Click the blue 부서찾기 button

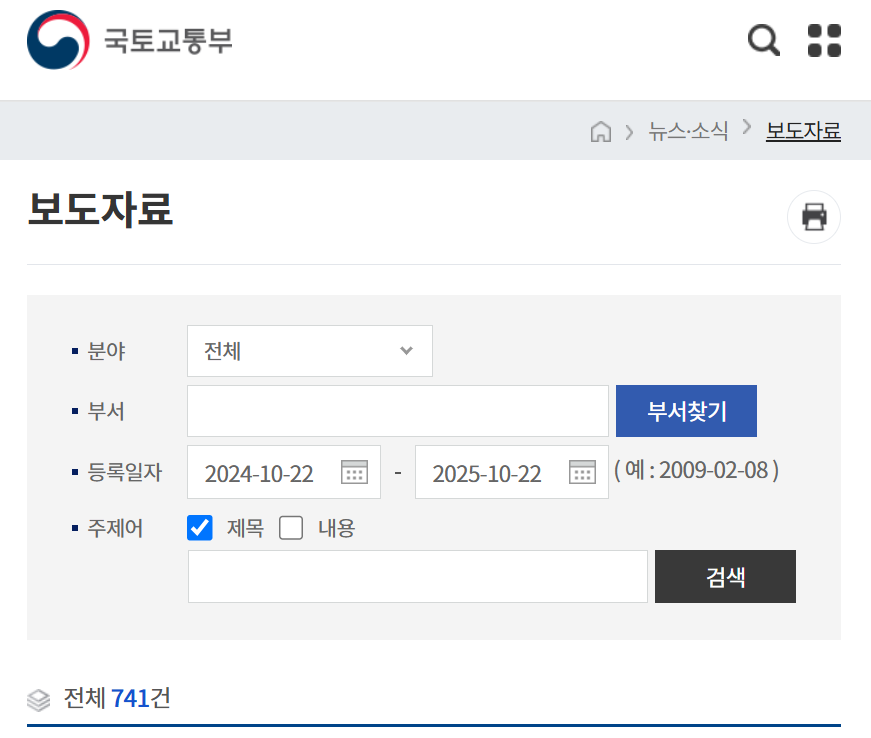[x=686, y=410]
